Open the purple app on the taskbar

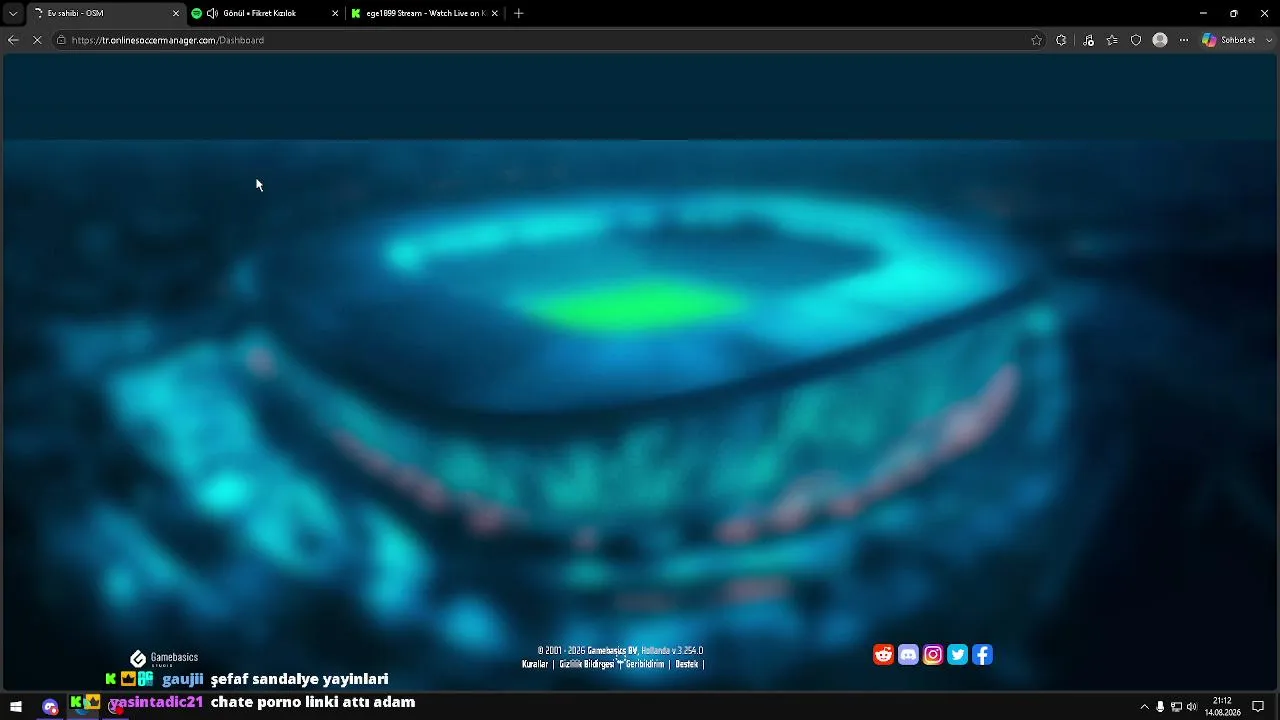(x=50, y=707)
